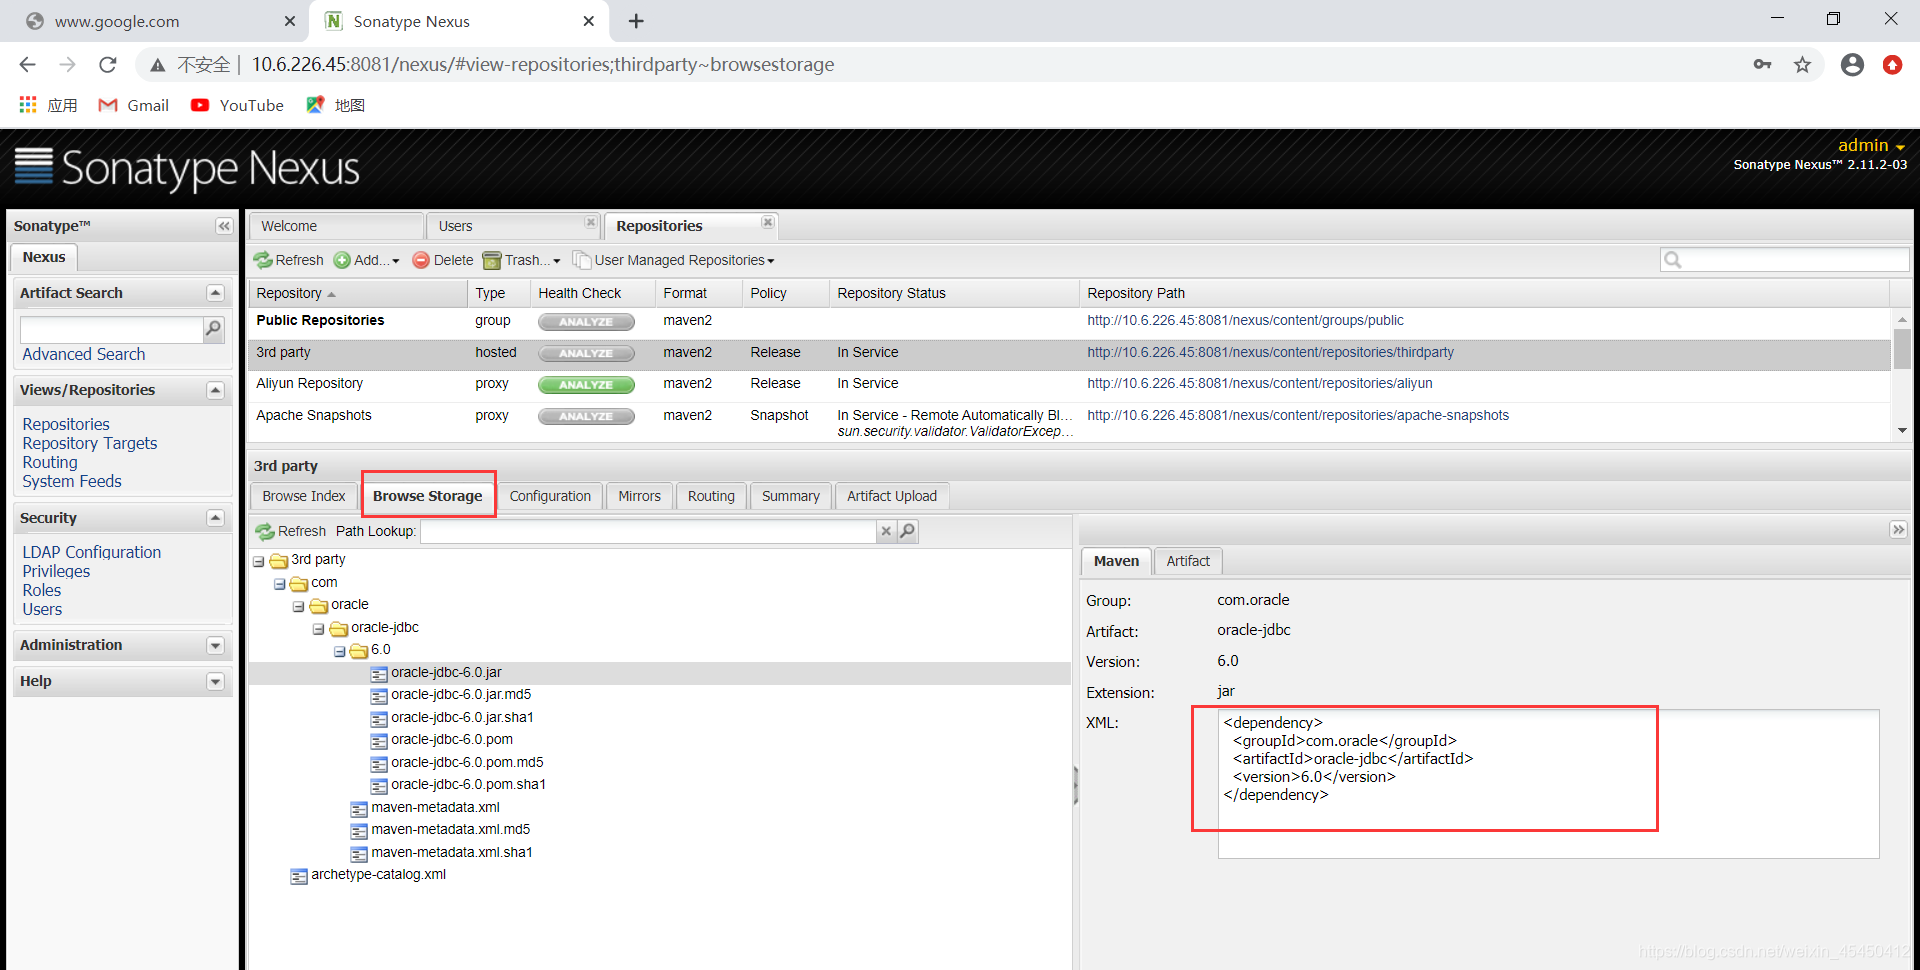Expand the Administration section

coord(215,645)
